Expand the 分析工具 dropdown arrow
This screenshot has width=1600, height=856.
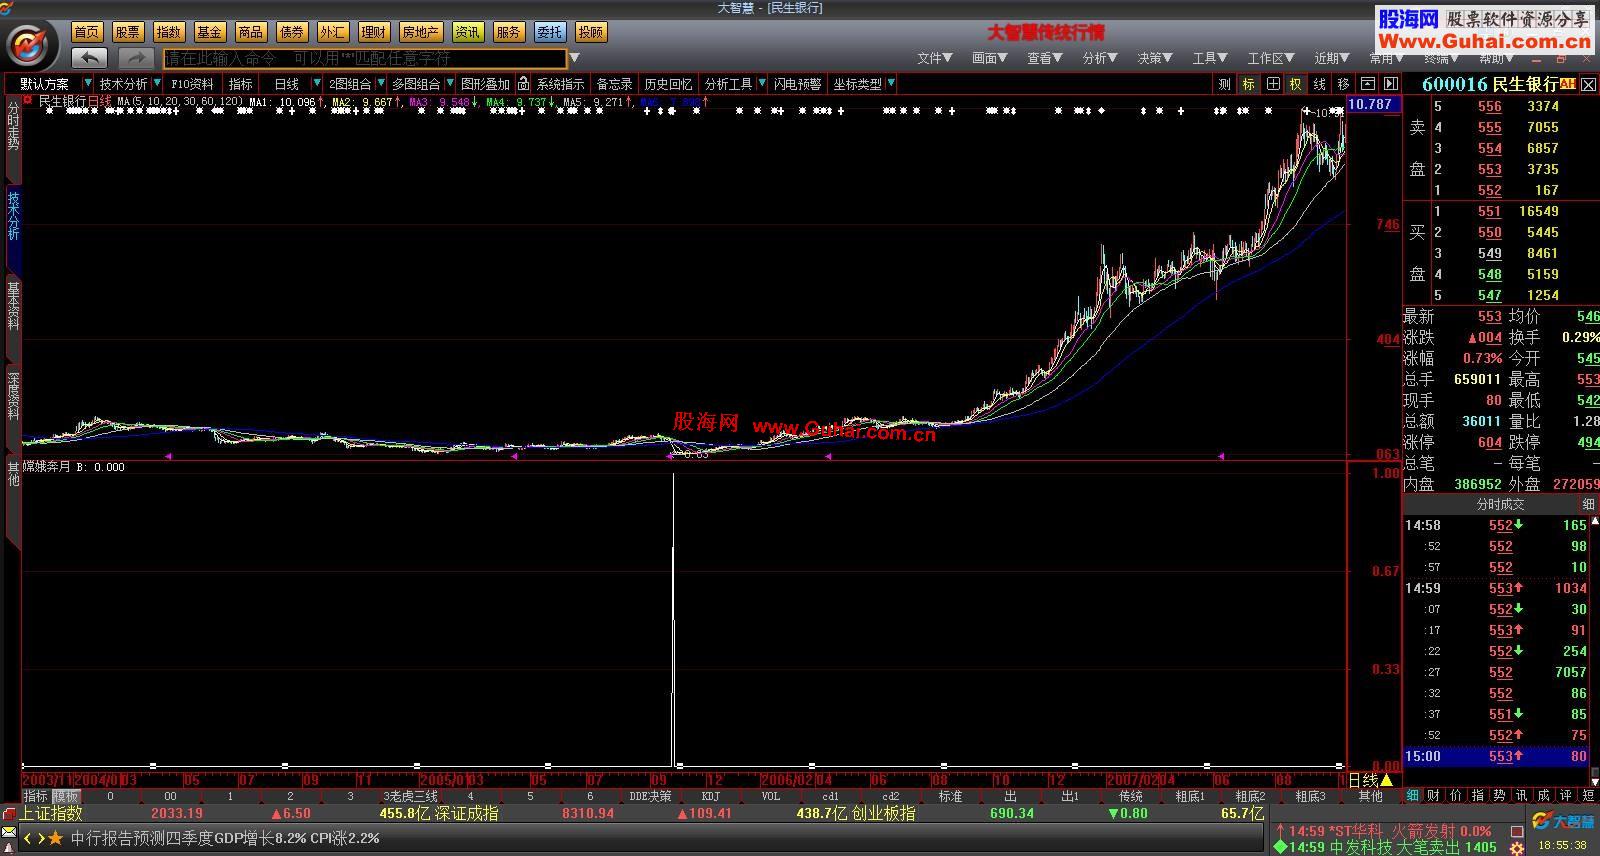point(762,84)
